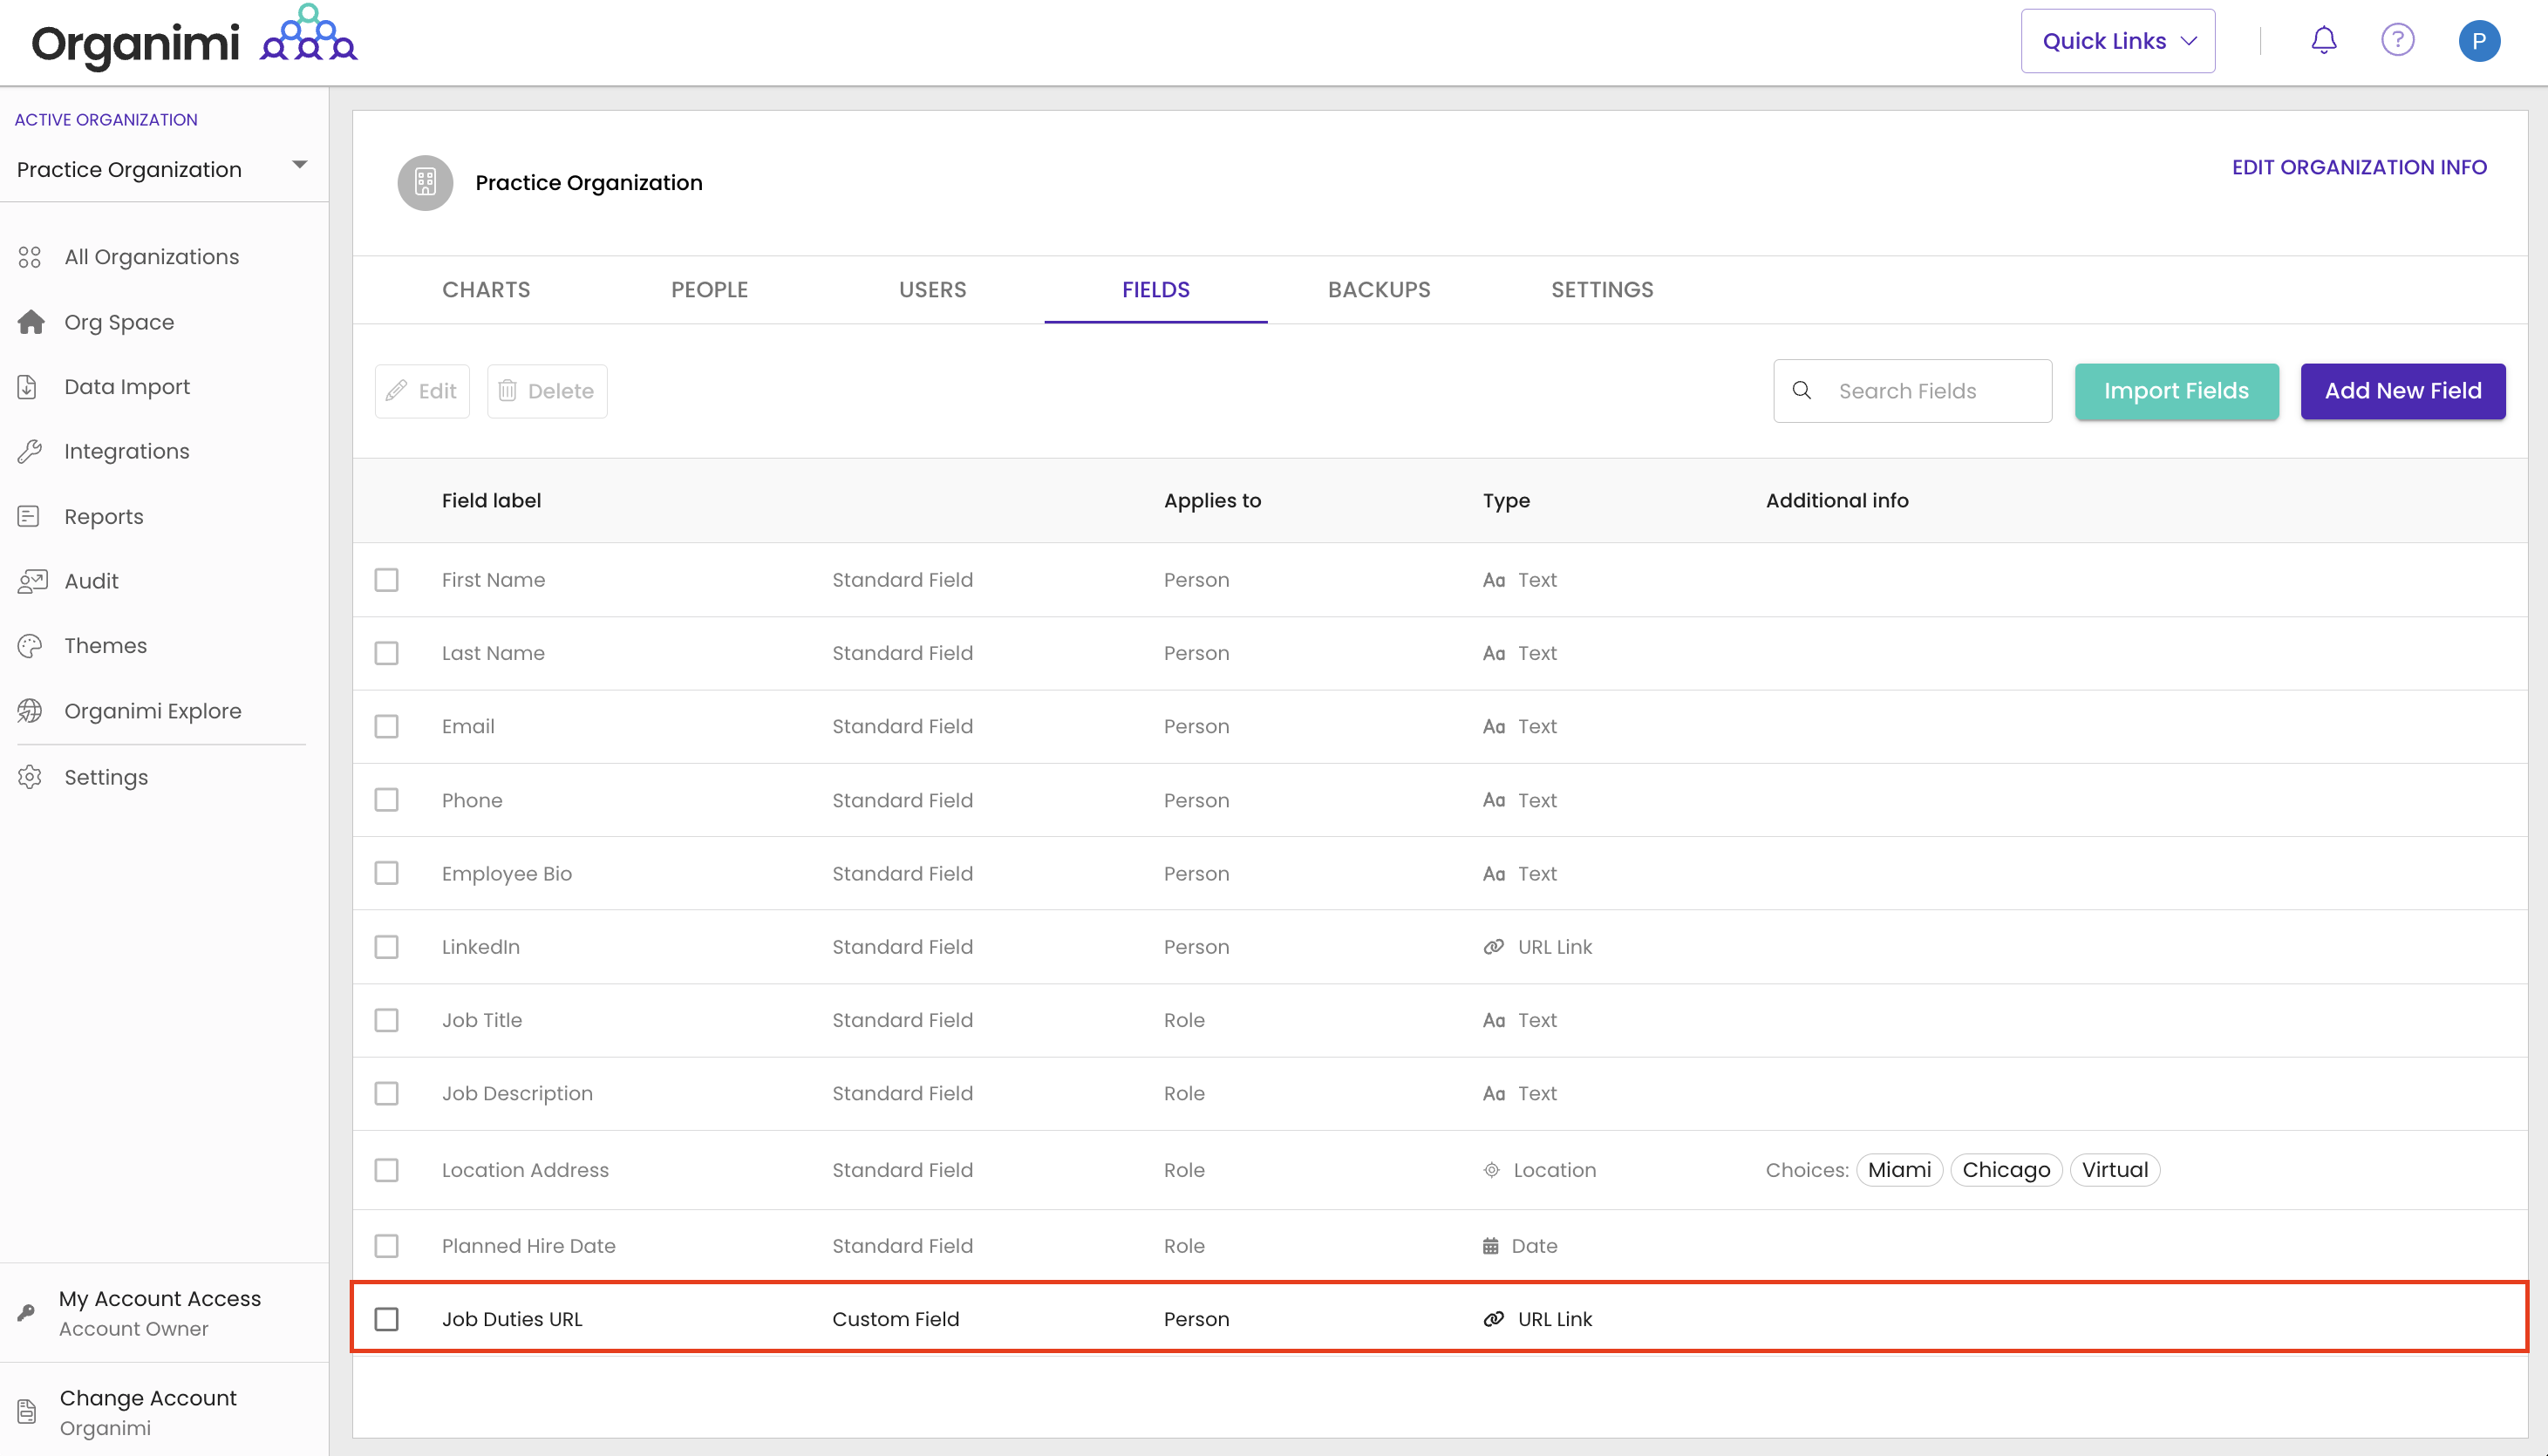This screenshot has width=2548, height=1456.
Task: Click the organization building icon
Action: (x=425, y=183)
